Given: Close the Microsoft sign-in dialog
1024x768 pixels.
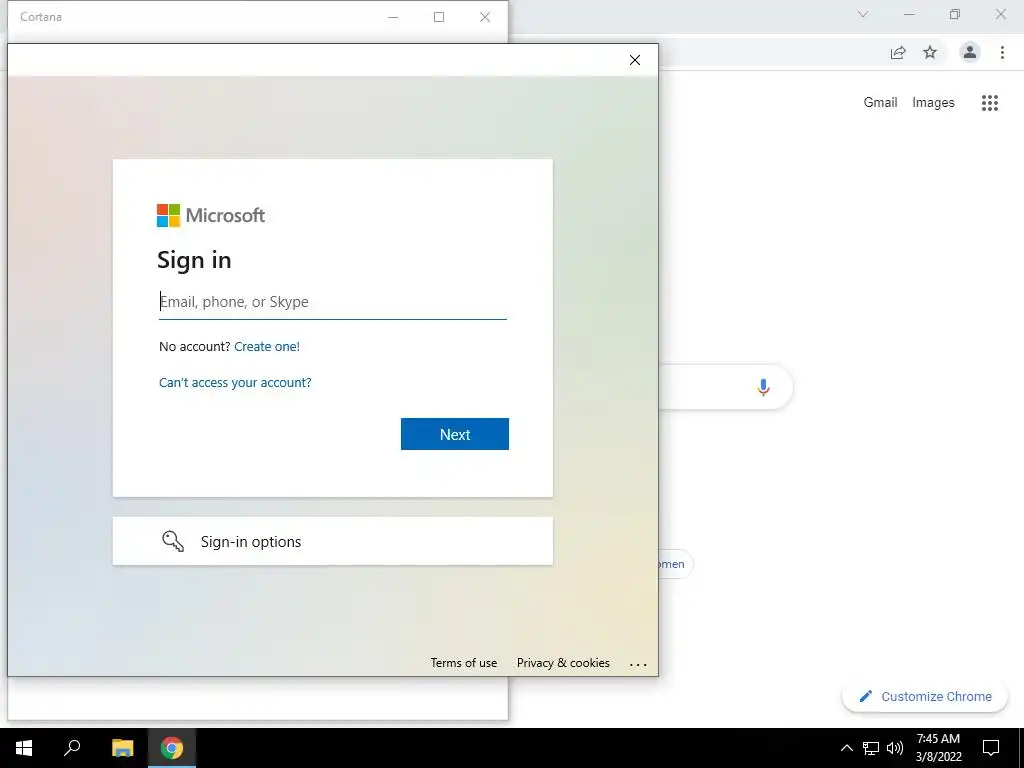Looking at the screenshot, I should tap(635, 60).
